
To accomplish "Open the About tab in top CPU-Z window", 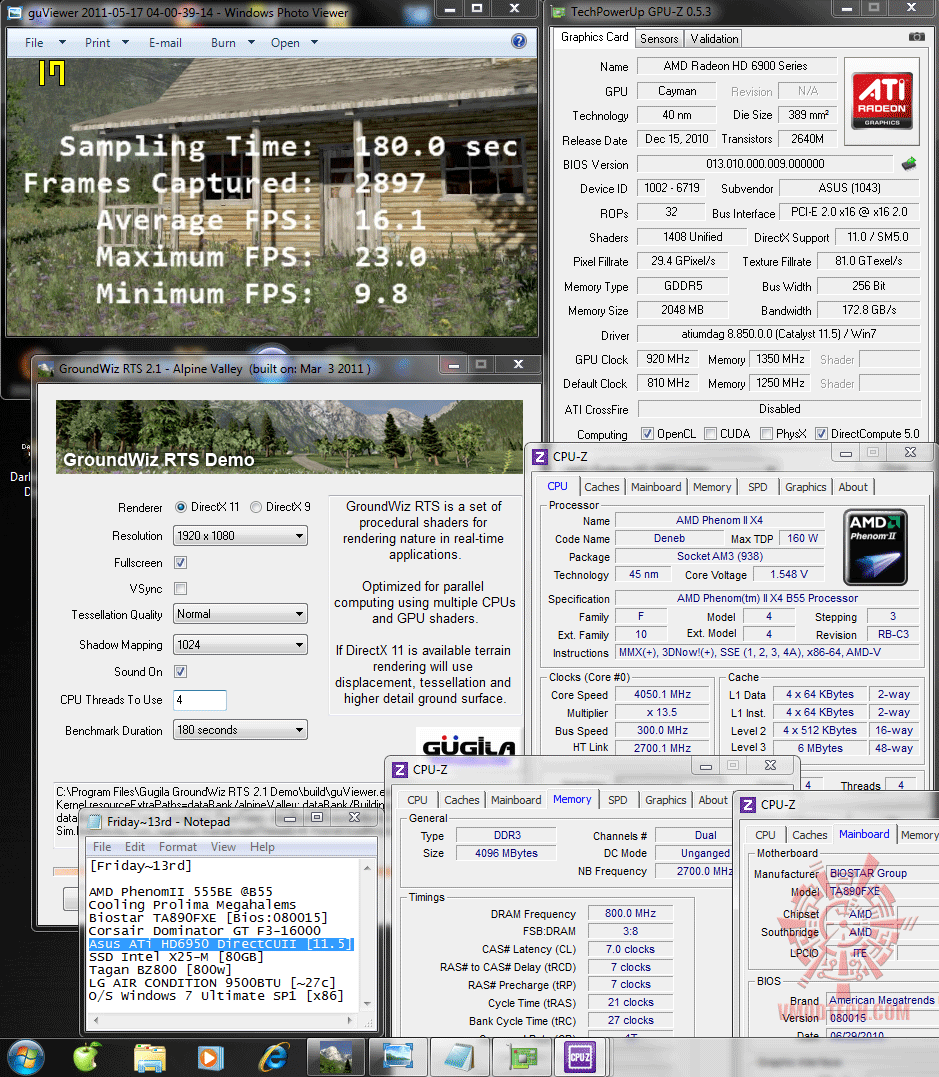I will [852, 487].
